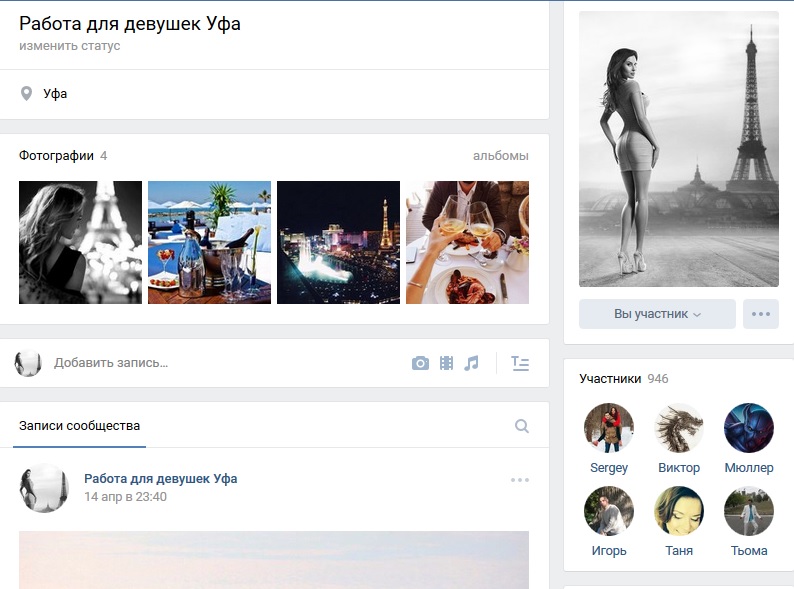Open member Sergey's avatar
Screen dimensions: 794x589
pyautogui.click(x=609, y=428)
